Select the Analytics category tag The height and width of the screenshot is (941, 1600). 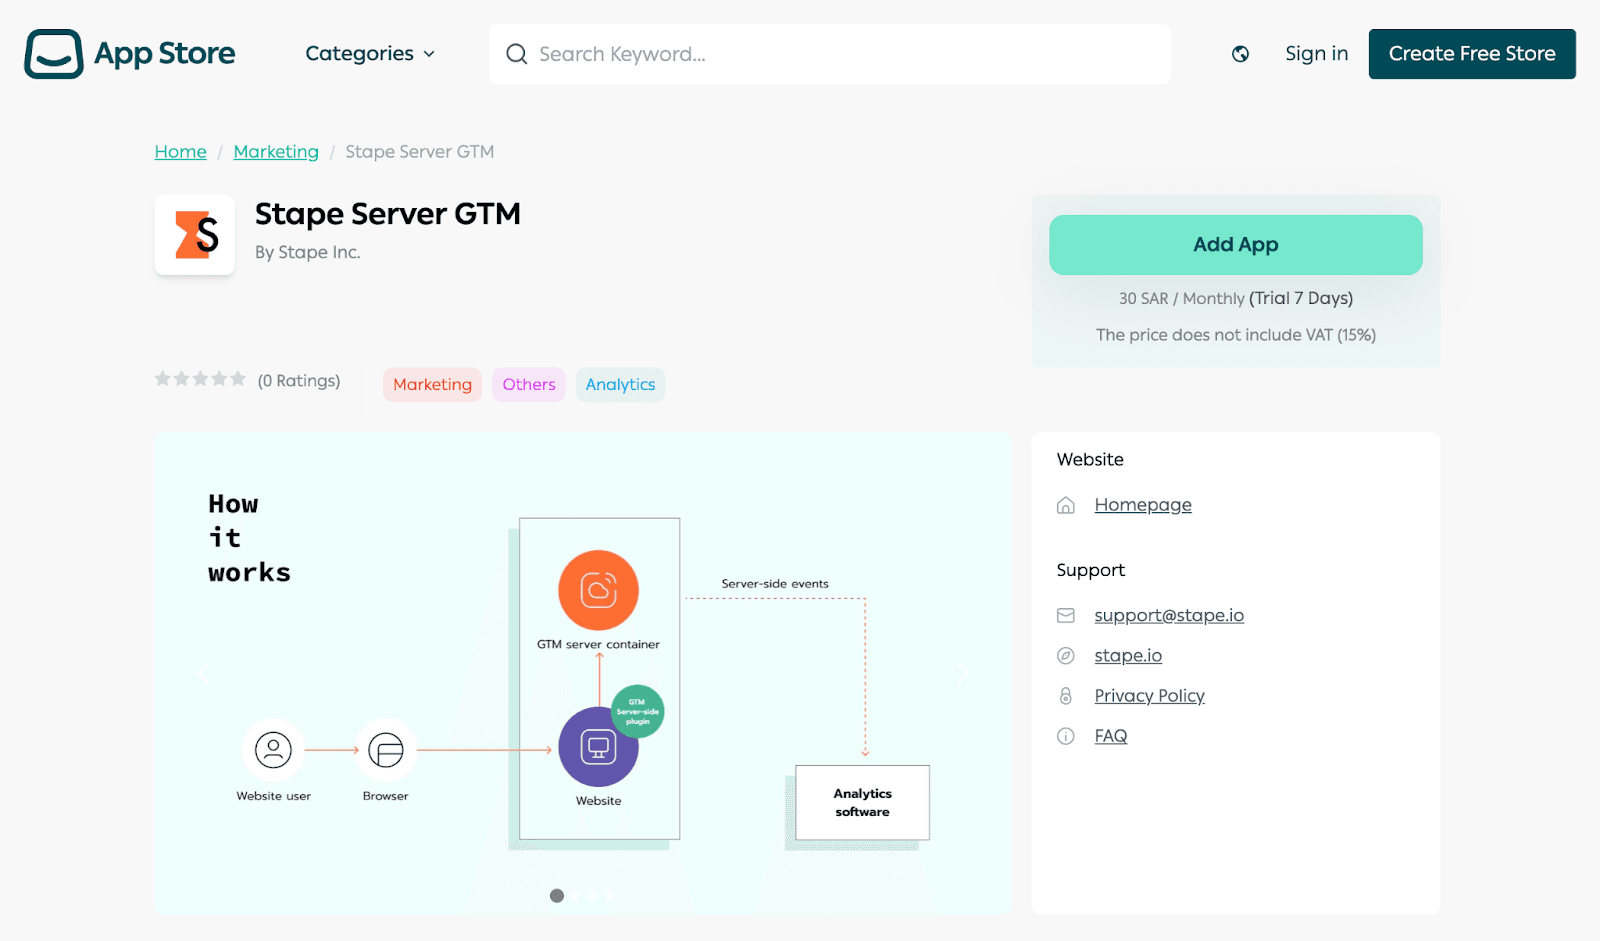coord(620,385)
